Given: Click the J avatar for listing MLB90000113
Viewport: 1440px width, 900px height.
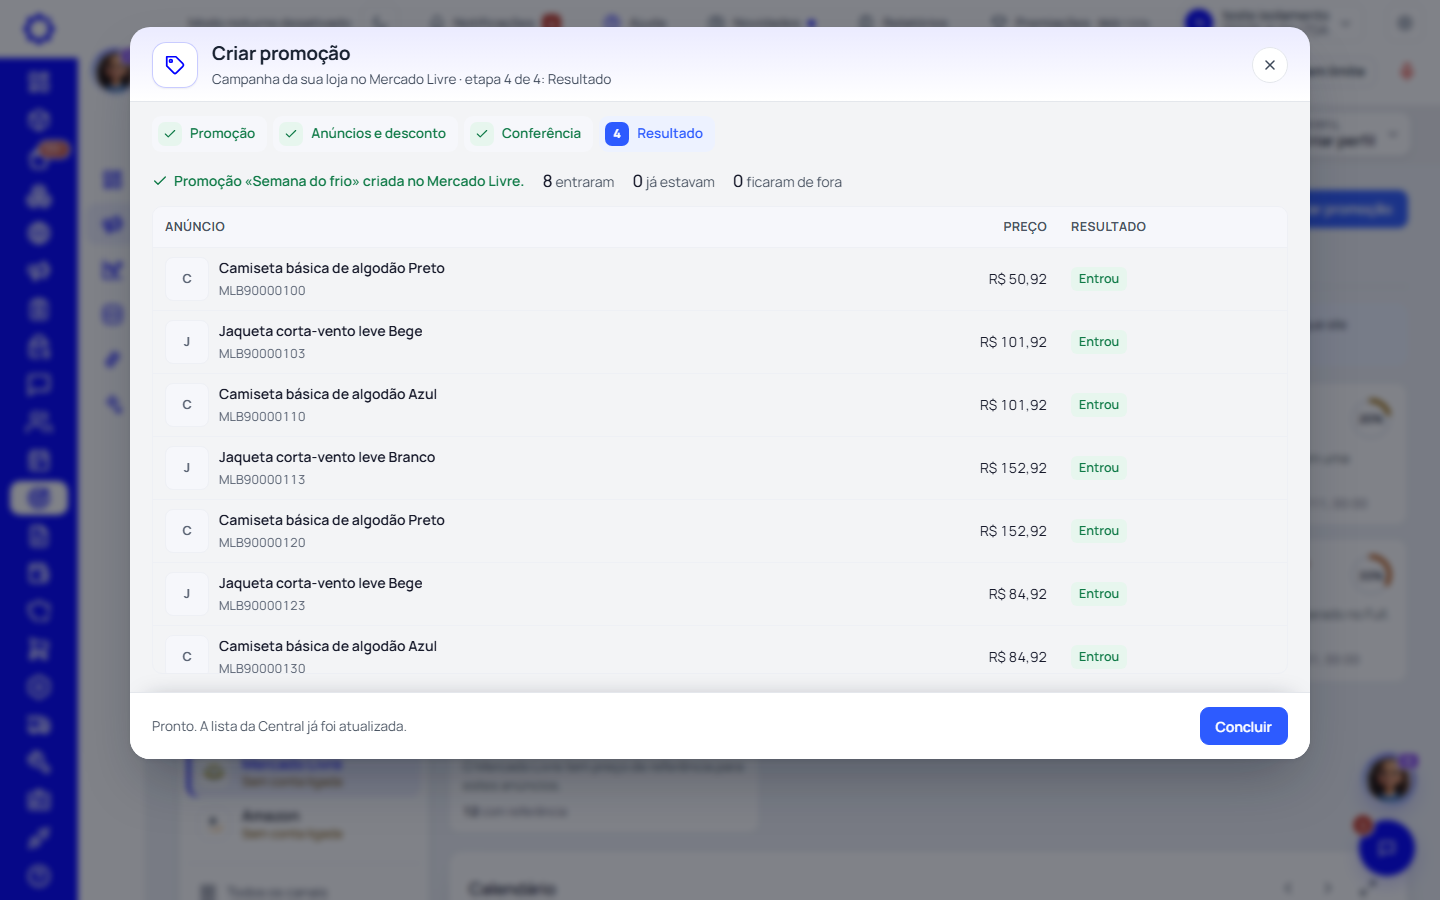Looking at the screenshot, I should pyautogui.click(x=187, y=468).
